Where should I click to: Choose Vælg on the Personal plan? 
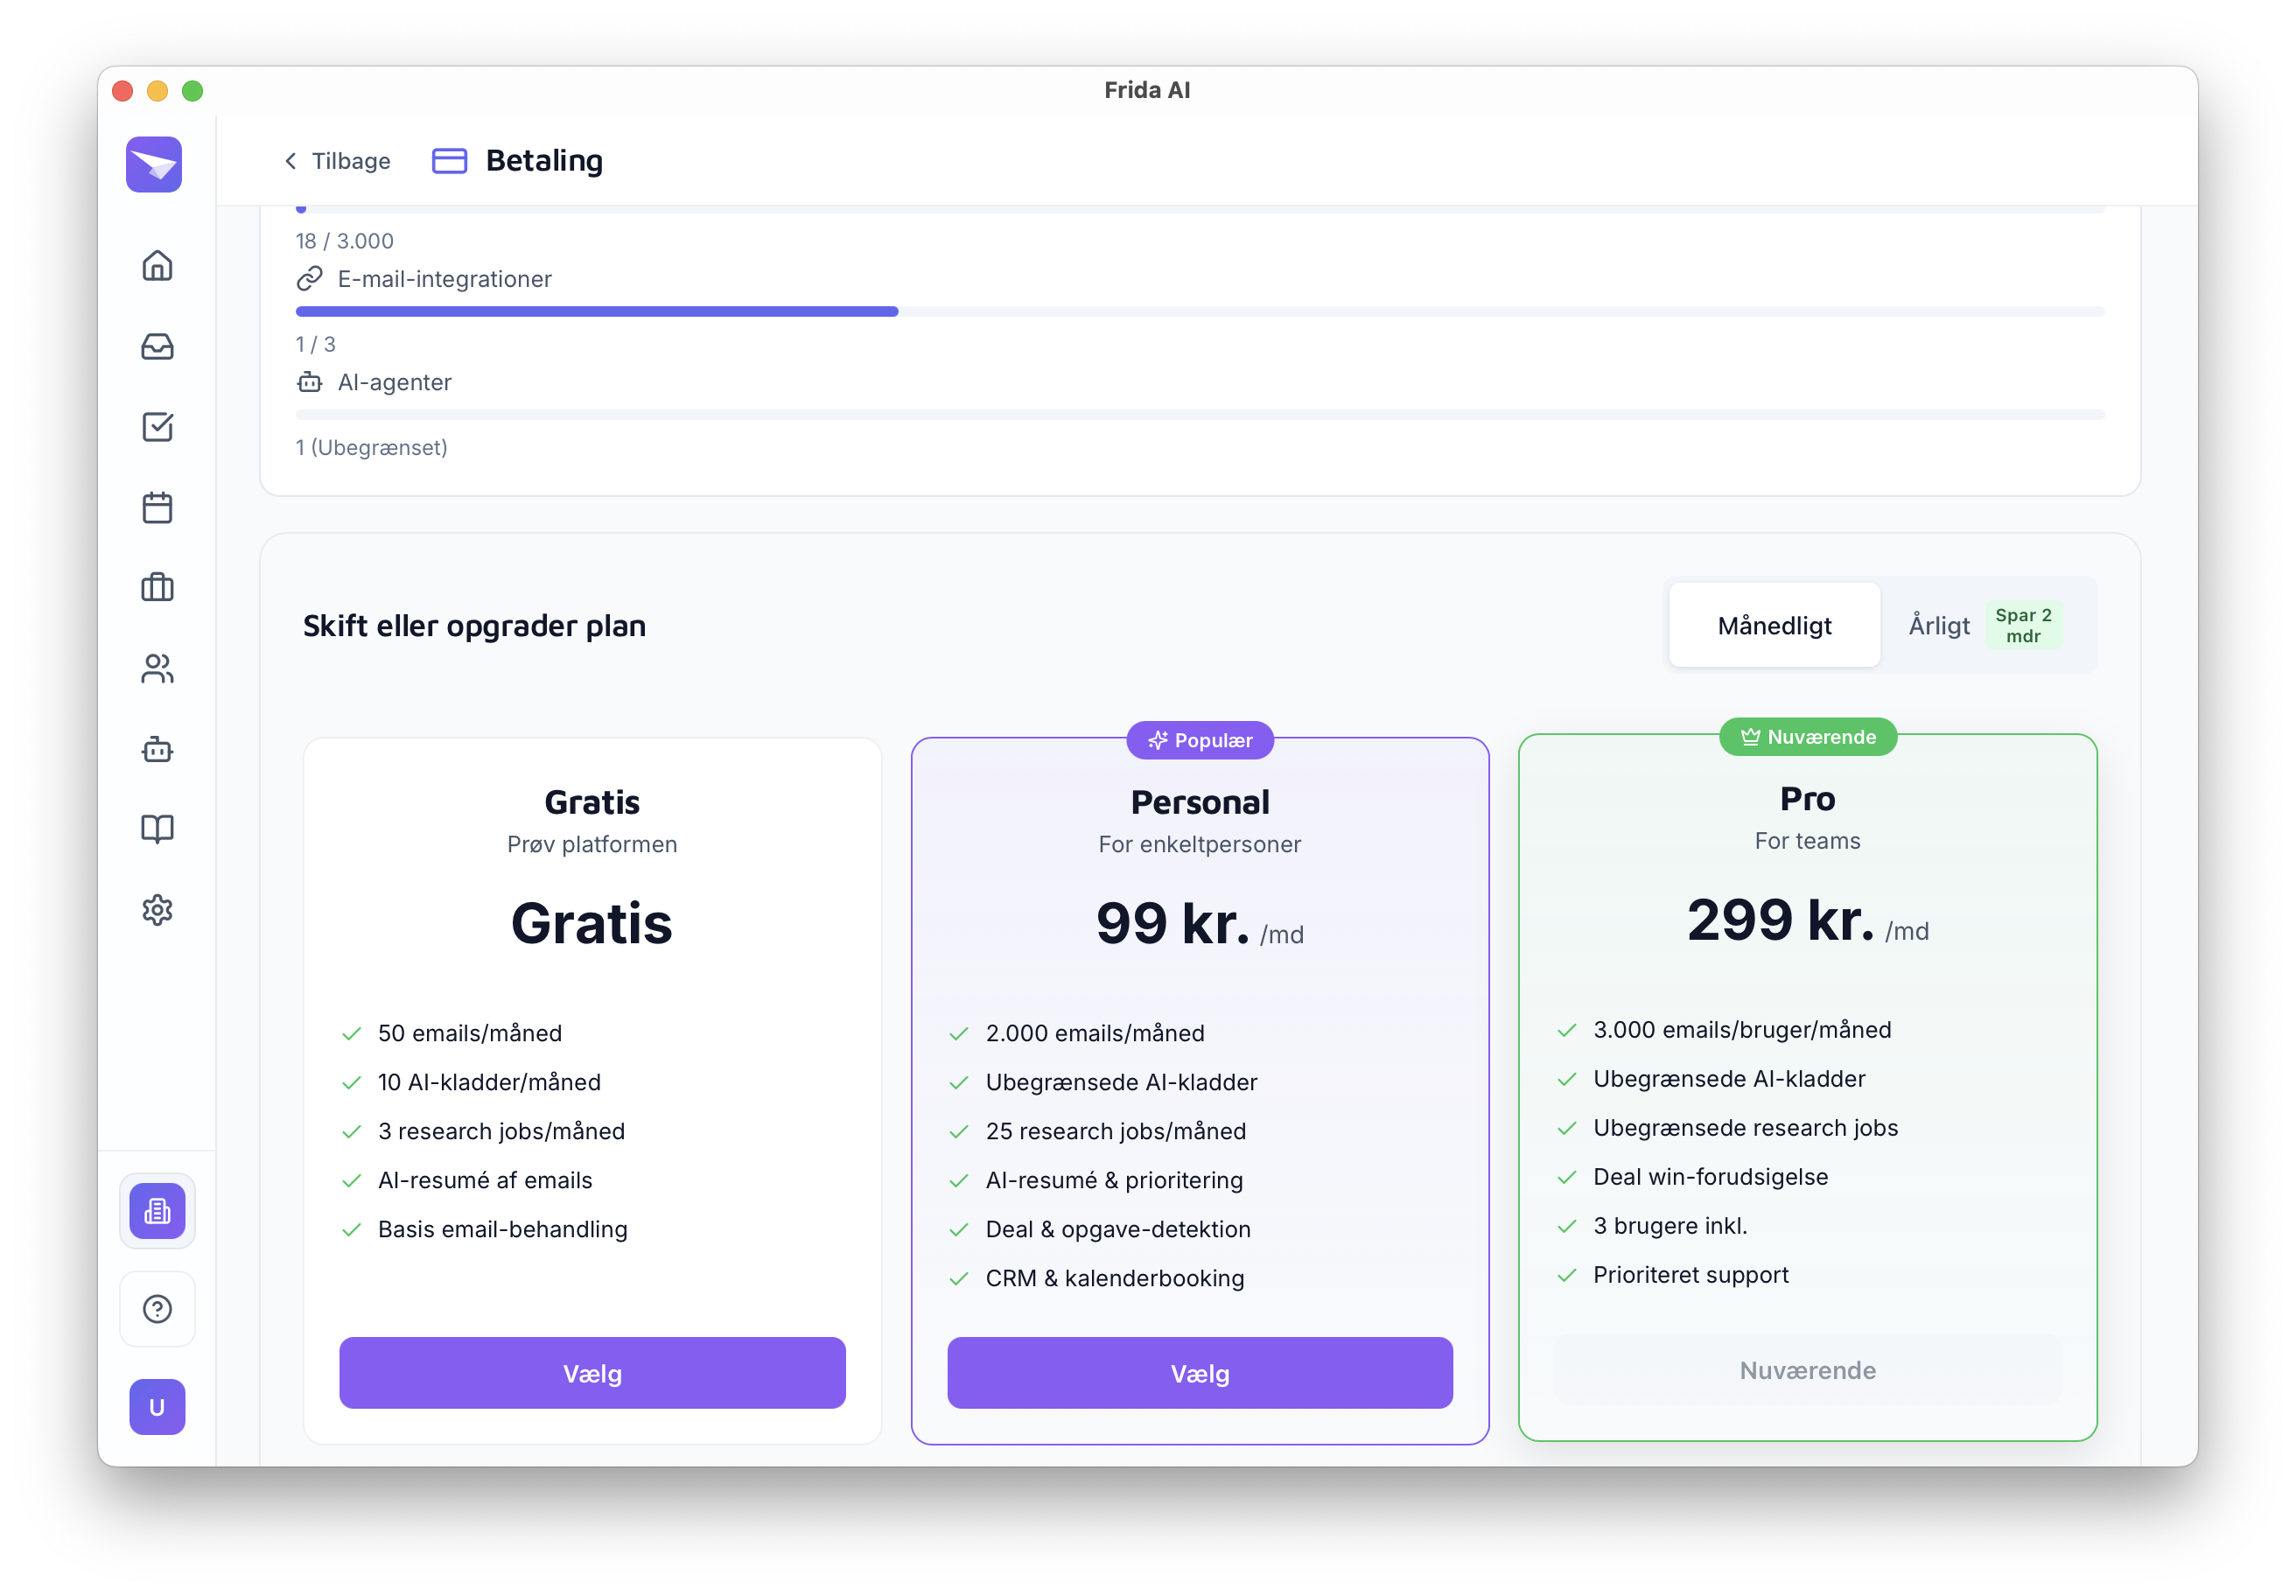pos(1199,1373)
